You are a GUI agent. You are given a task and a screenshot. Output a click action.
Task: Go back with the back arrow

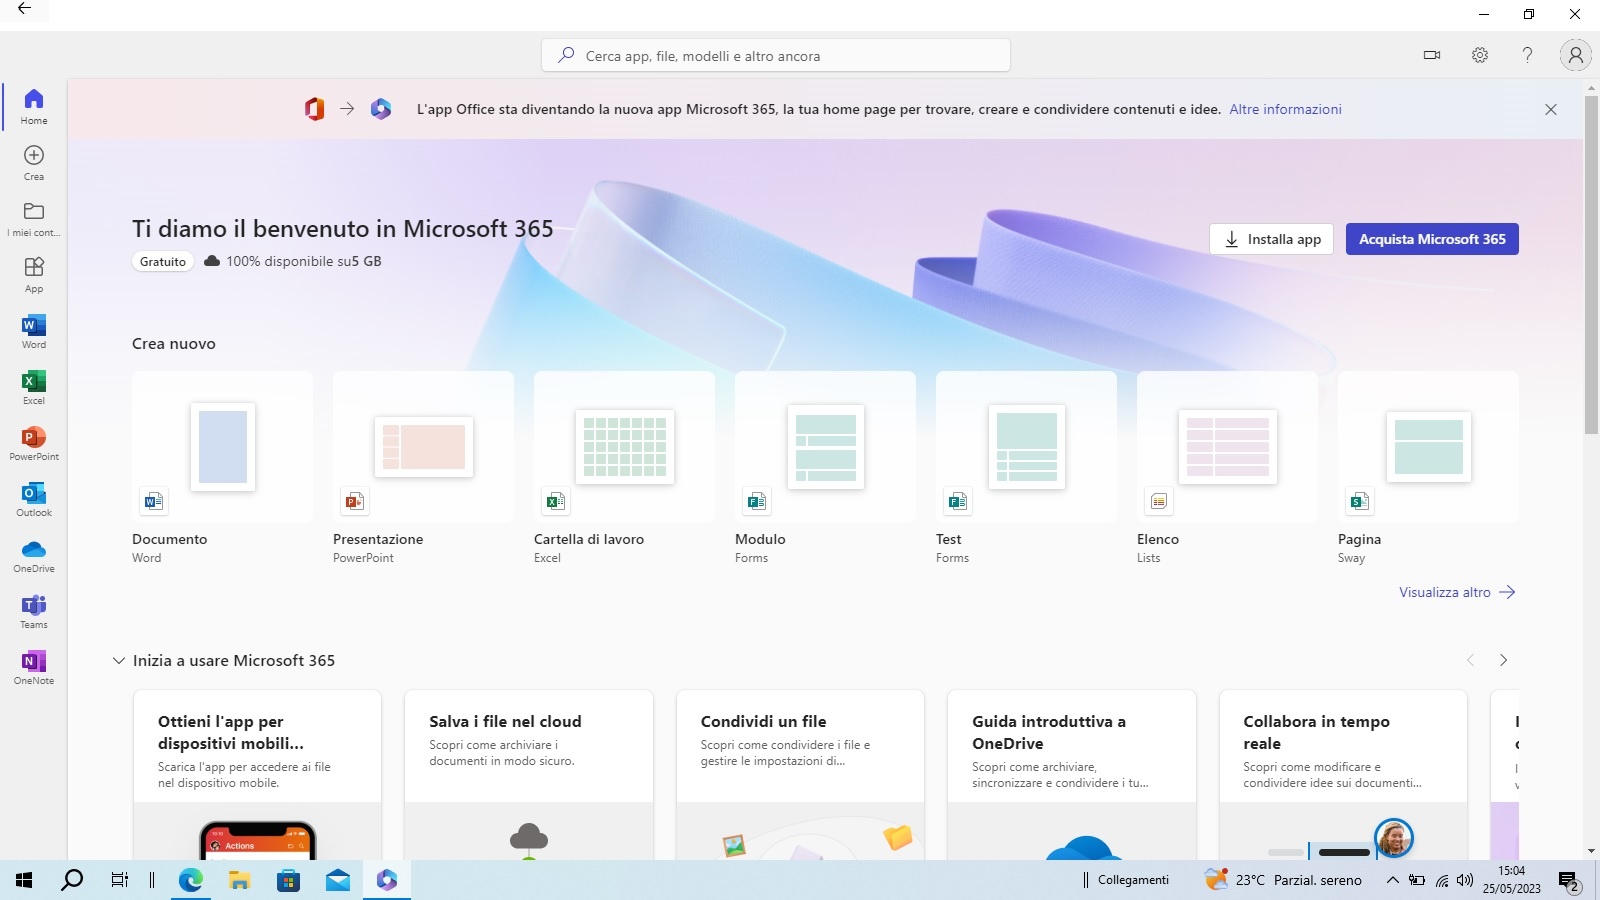pos(24,8)
